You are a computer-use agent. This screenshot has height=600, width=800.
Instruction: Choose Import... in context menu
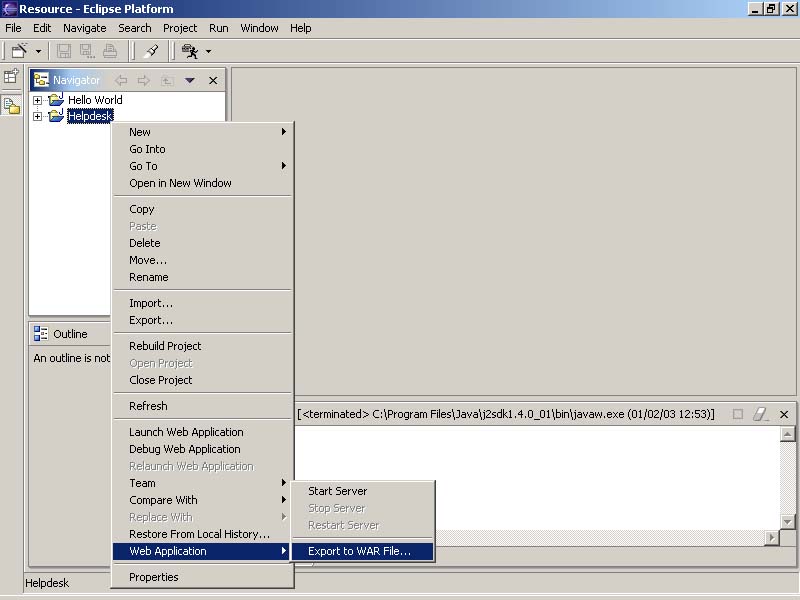203,303
